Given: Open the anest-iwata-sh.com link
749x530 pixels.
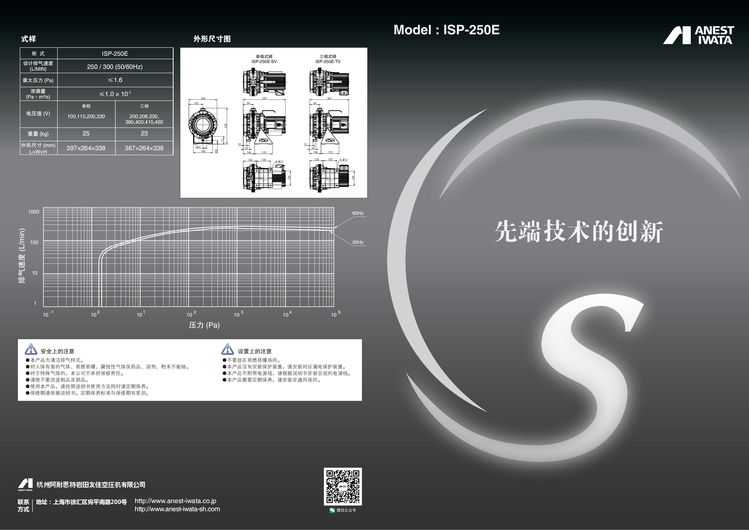Looking at the screenshot, I should point(178,509).
